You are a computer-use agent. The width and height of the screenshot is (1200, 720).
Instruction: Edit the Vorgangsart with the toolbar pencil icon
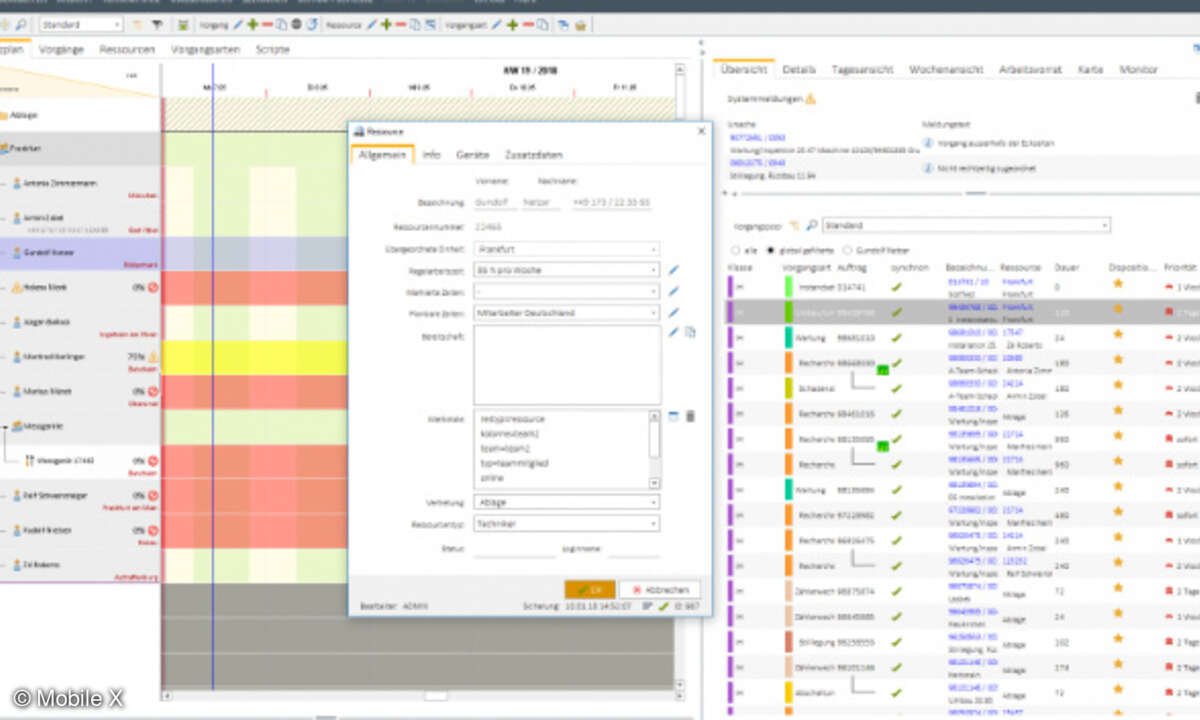point(498,24)
